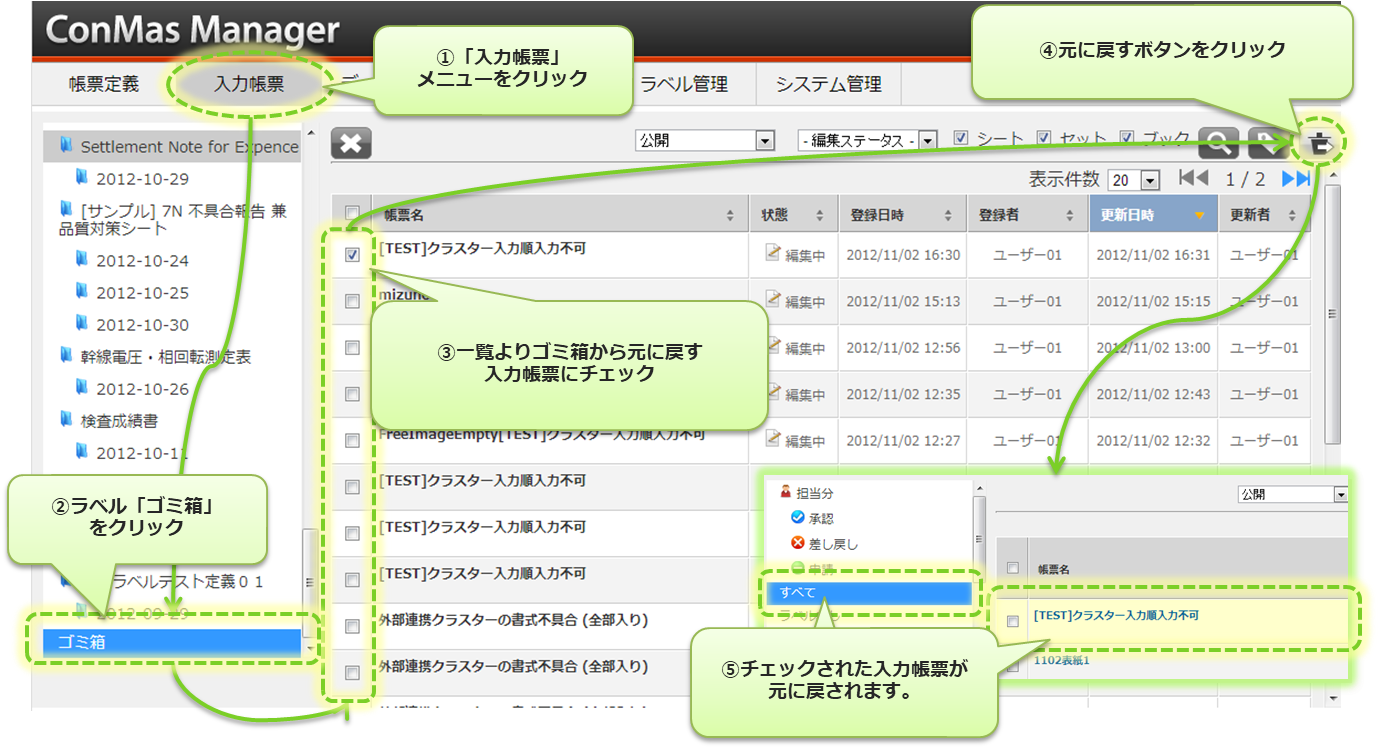The width and height of the screenshot is (1379, 748).
Task: Click the restore from trash icon
Action: coord(1319,144)
